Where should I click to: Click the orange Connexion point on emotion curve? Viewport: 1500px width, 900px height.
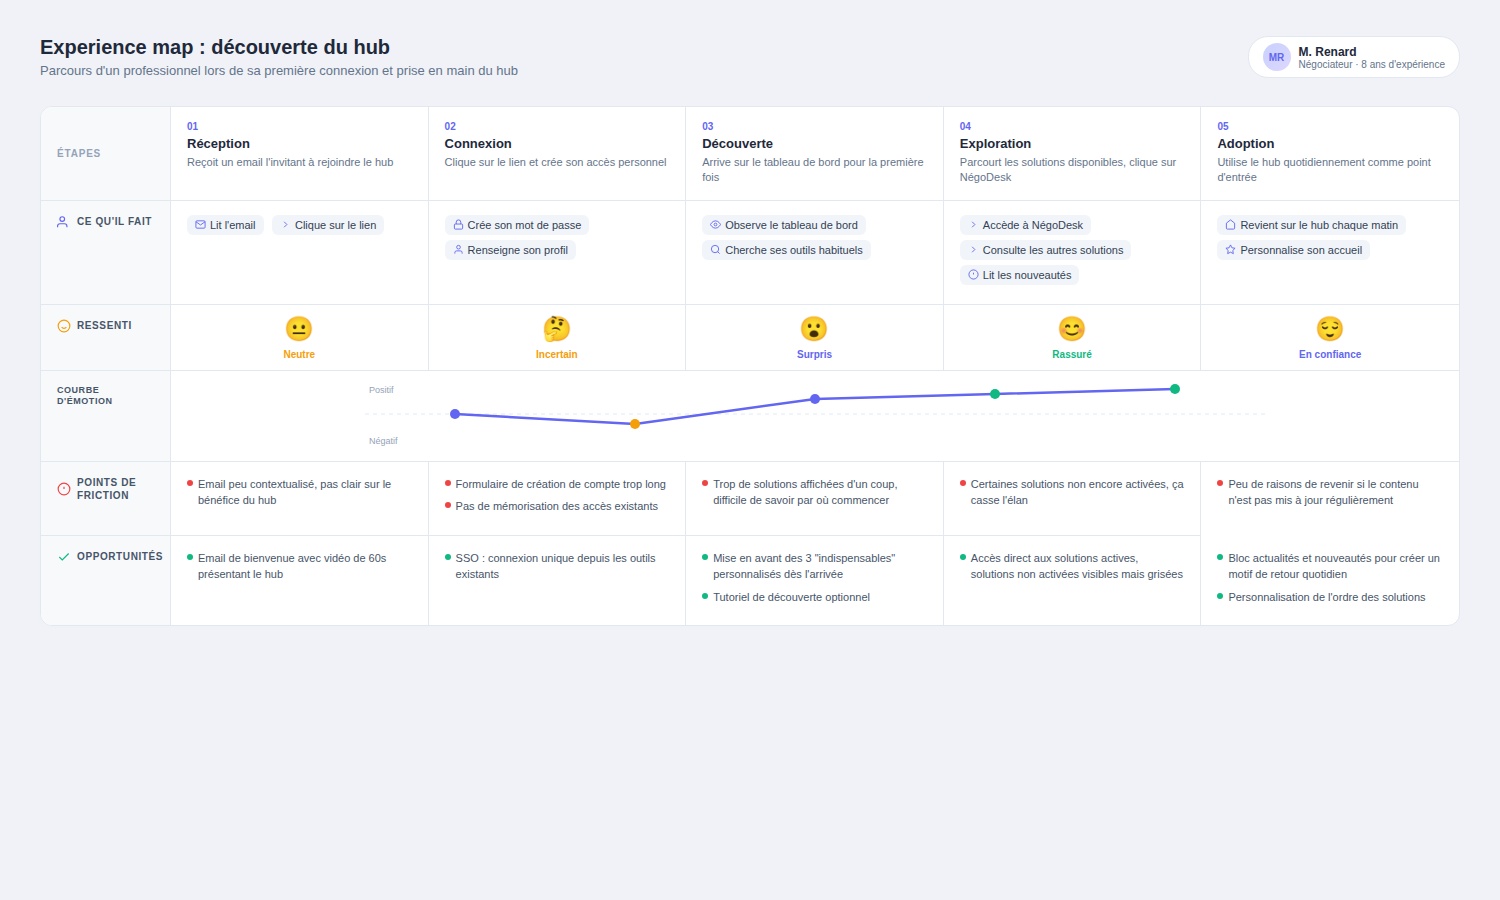(635, 424)
